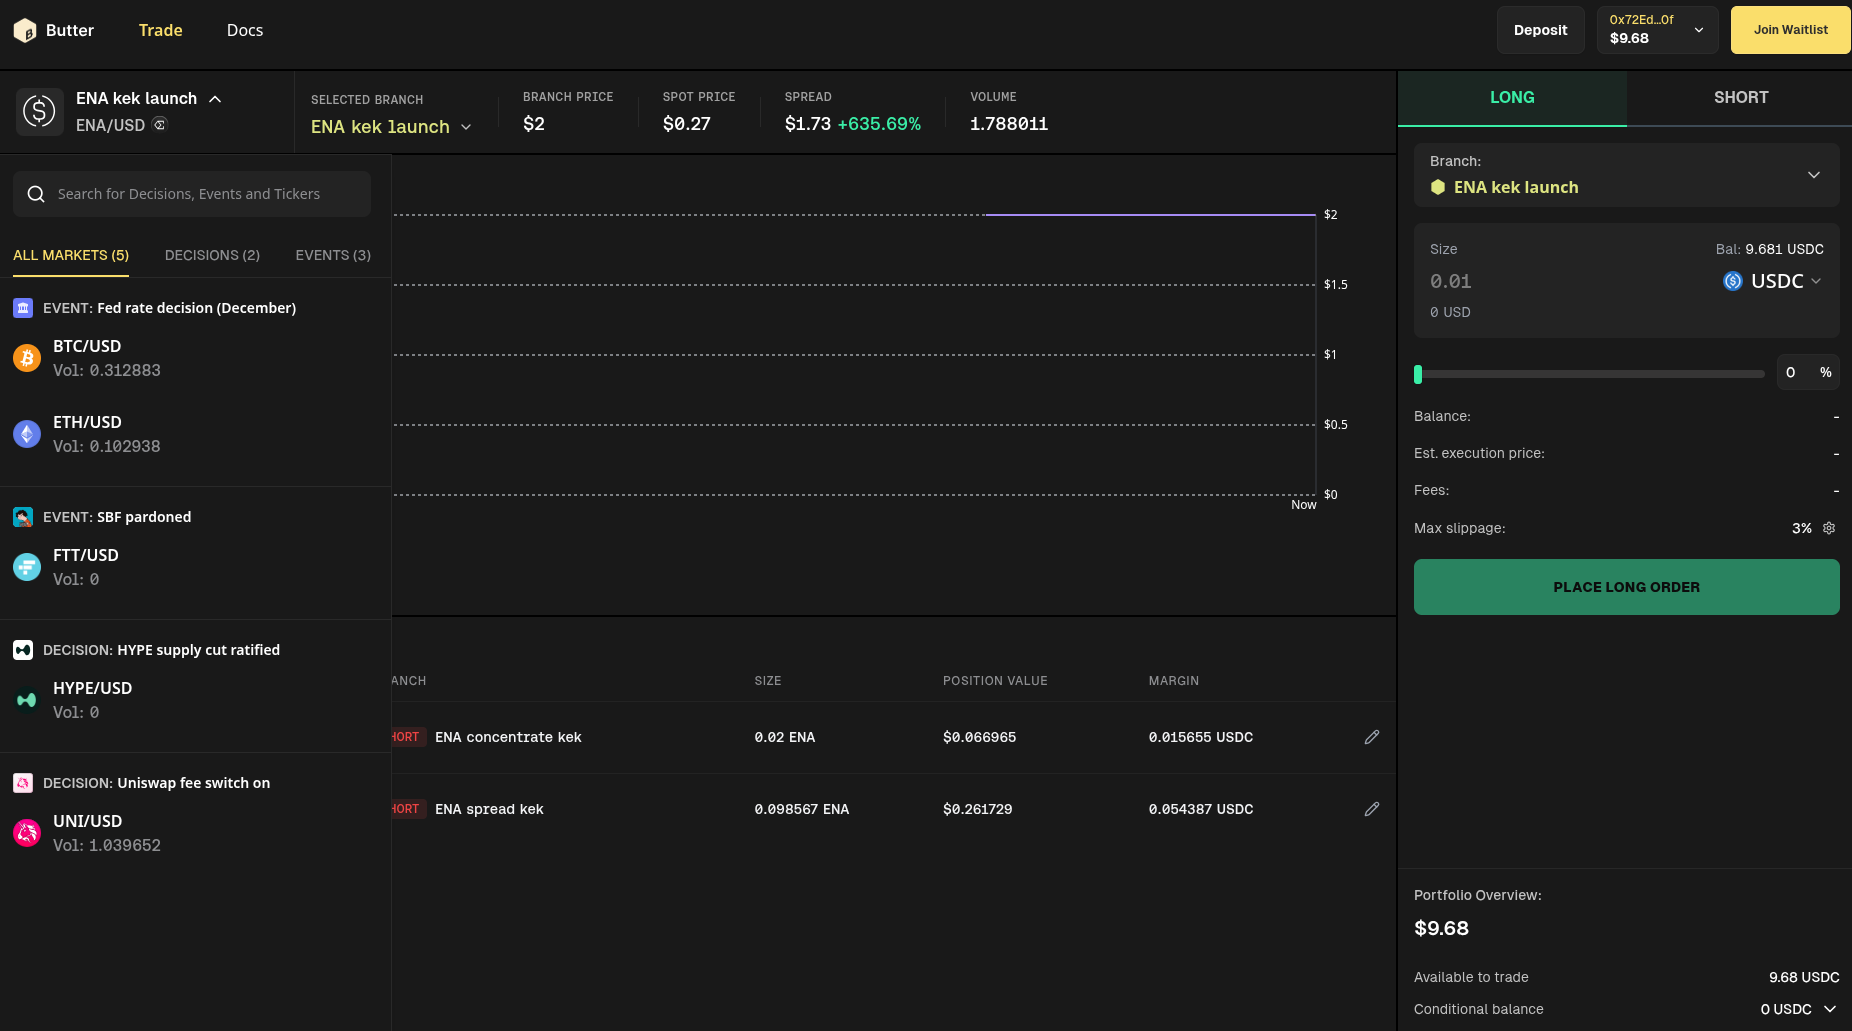Select the Uniswap UNI/USD icon
1852x1031 pixels.
27,833
